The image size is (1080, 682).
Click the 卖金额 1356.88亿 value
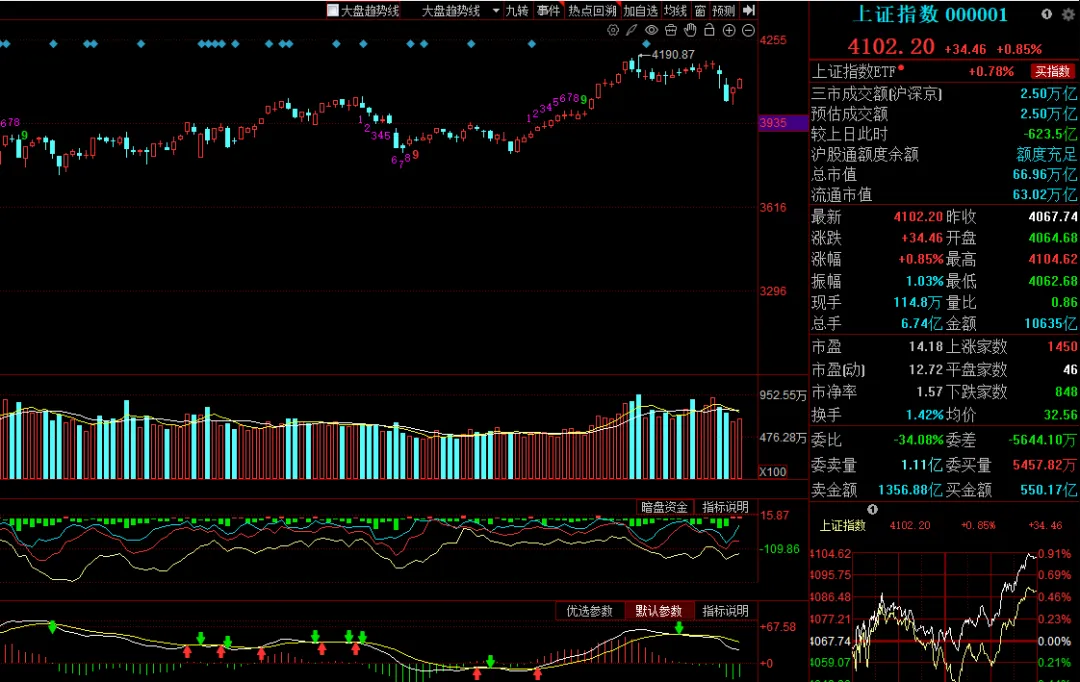click(911, 490)
